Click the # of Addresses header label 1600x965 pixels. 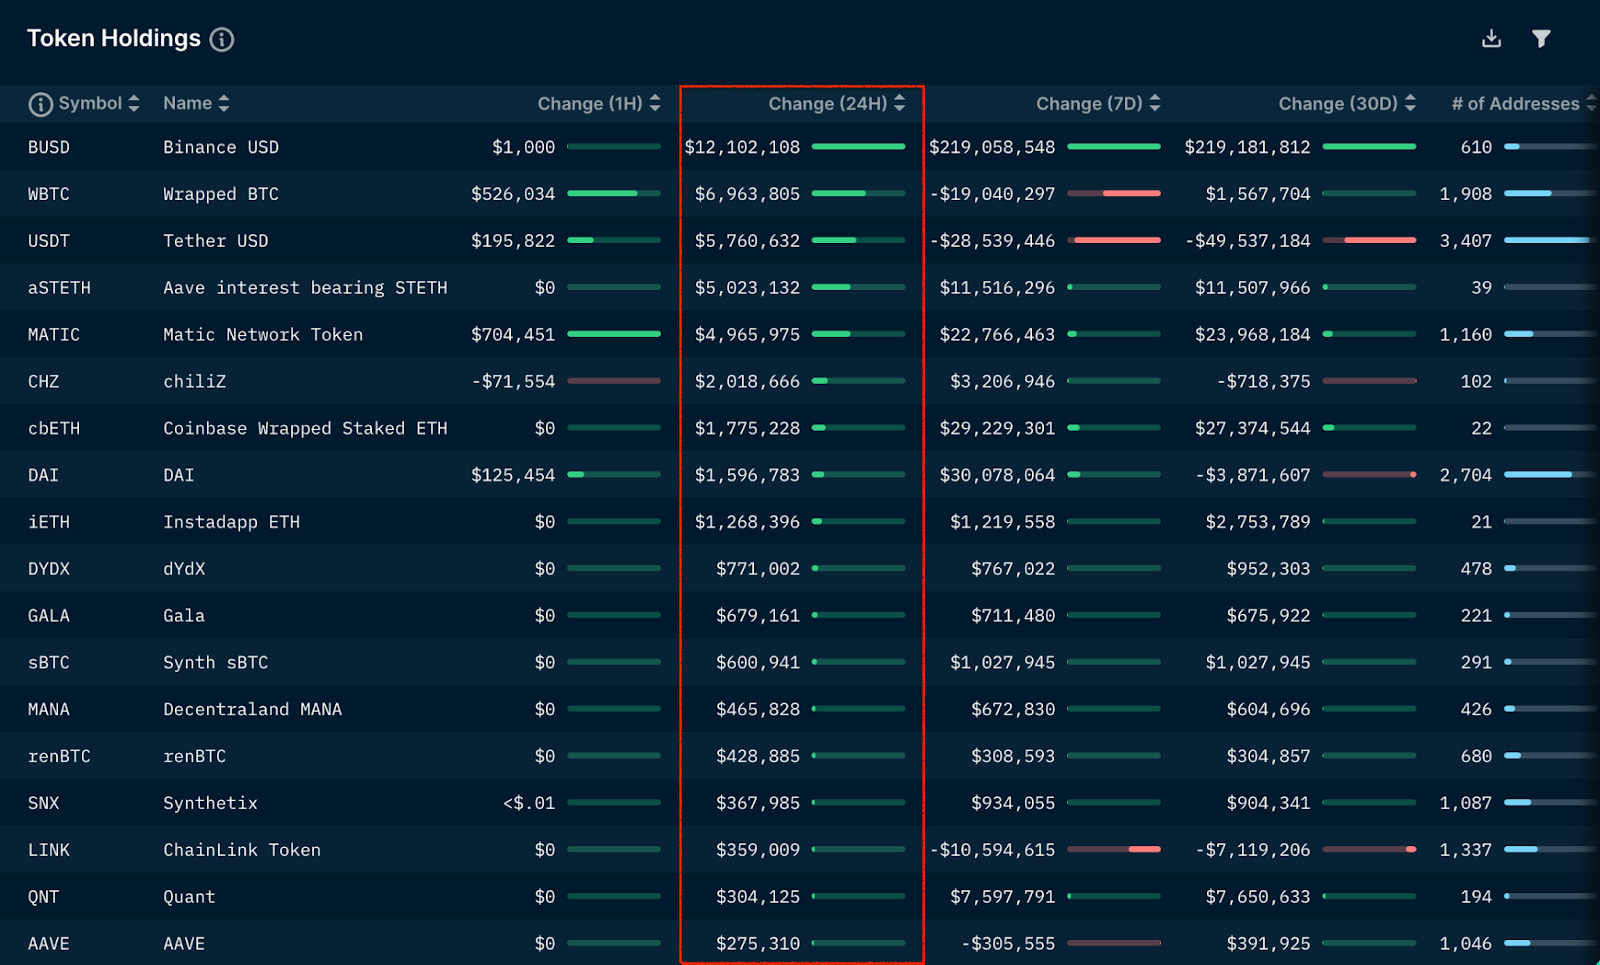1516,104
